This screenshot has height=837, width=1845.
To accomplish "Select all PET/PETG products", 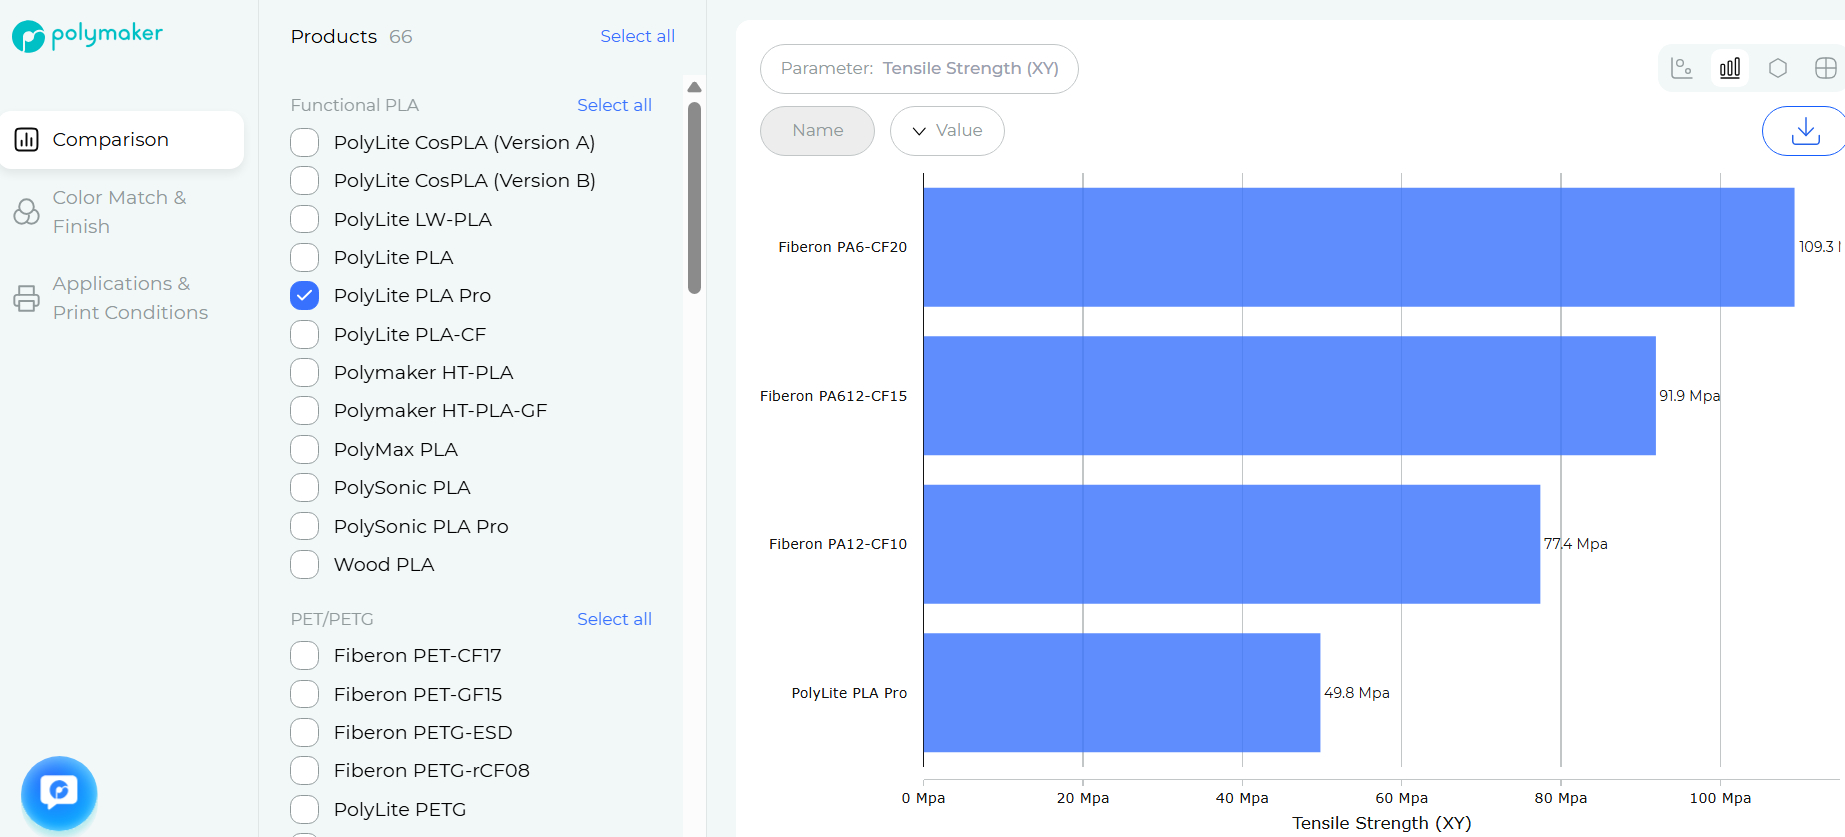I will coord(614,619).
